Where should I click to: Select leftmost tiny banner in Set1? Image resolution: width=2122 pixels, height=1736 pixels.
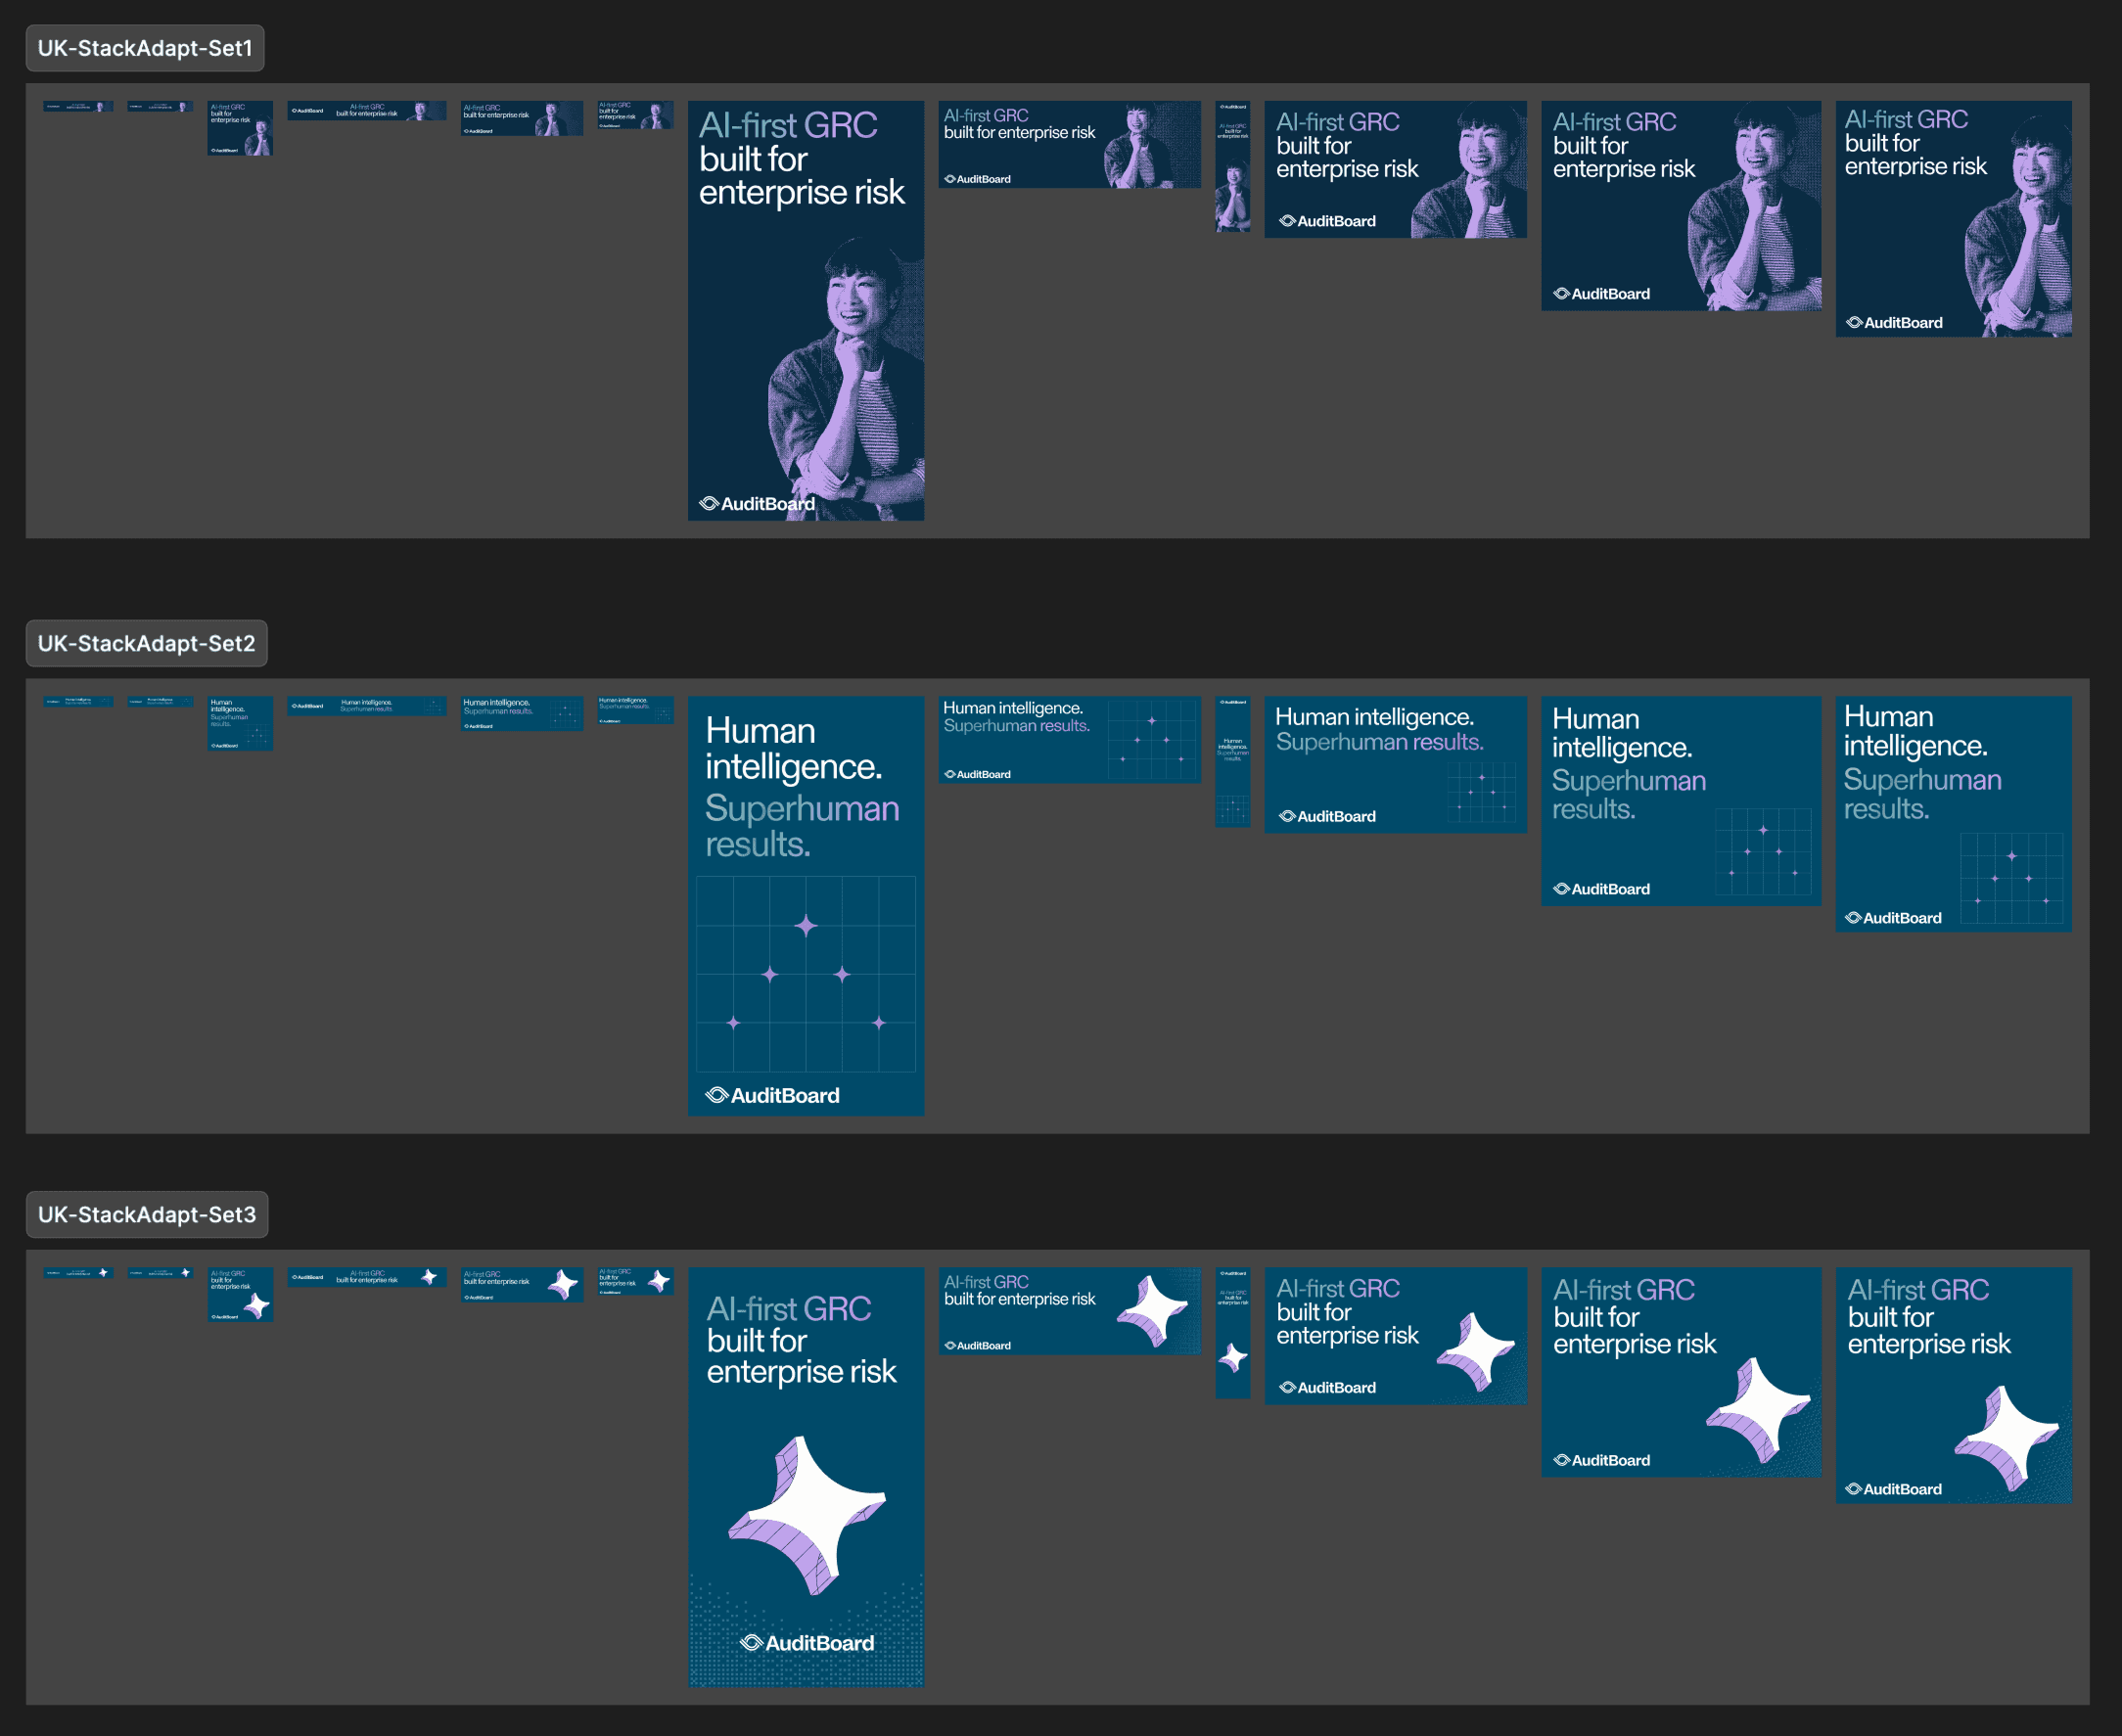[78, 106]
